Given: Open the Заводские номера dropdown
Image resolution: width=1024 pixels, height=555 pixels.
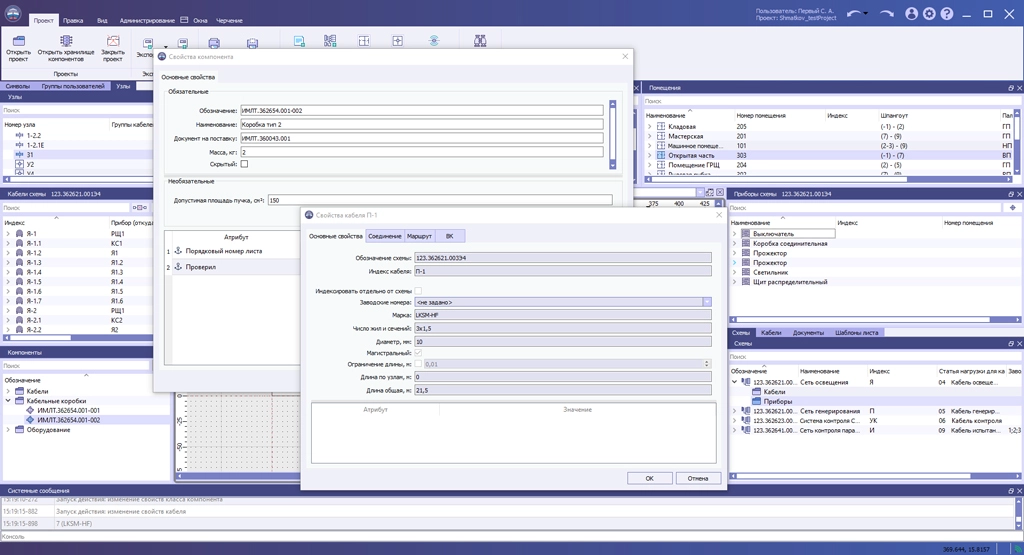Looking at the screenshot, I should click(x=707, y=302).
